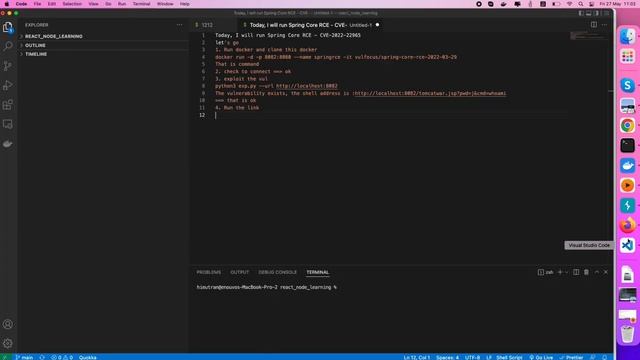Screen dimensions: 640x360
Task: Open remote window indicator in status bar
Action: click(x=5, y=357)
